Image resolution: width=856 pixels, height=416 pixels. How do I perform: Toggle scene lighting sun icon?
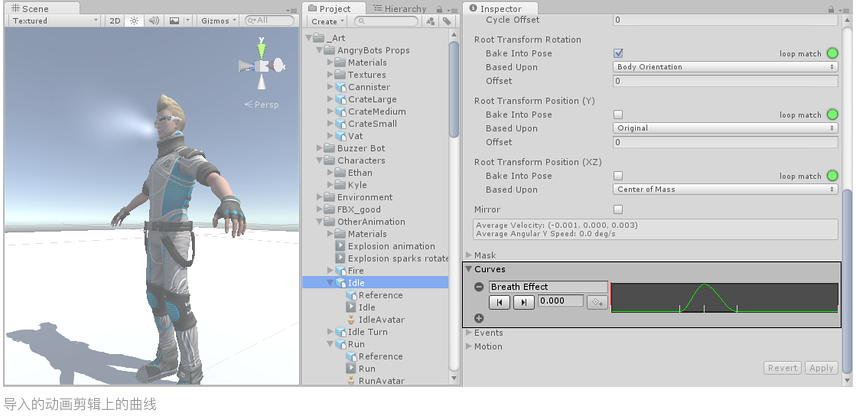coord(134,21)
